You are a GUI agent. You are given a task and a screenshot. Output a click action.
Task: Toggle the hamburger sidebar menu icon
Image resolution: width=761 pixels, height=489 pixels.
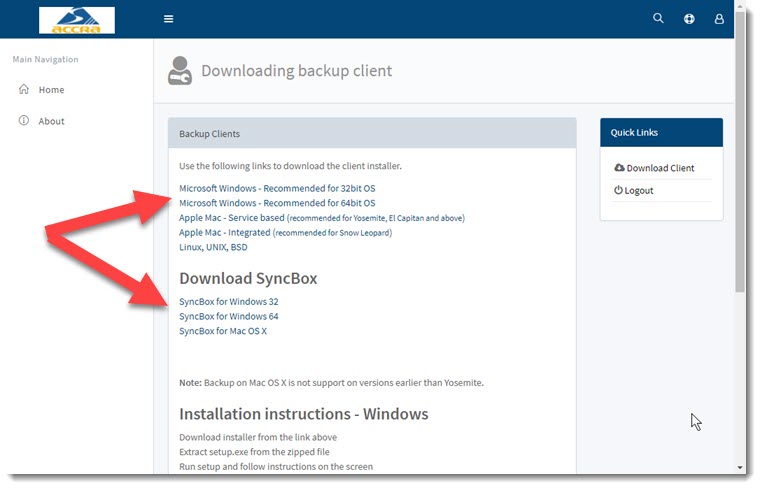click(x=168, y=19)
